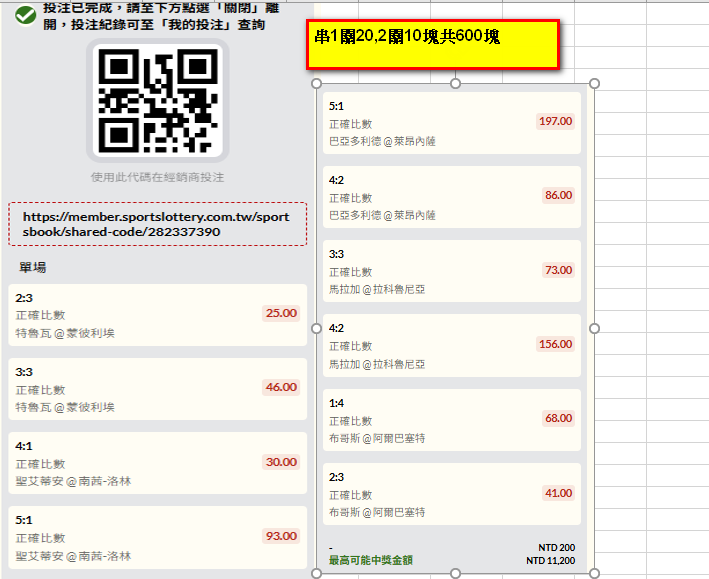Image resolution: width=709 pixels, height=579 pixels.
Task: Click the 46.00 odds for 3:3 特魯瓦
Action: (281, 387)
